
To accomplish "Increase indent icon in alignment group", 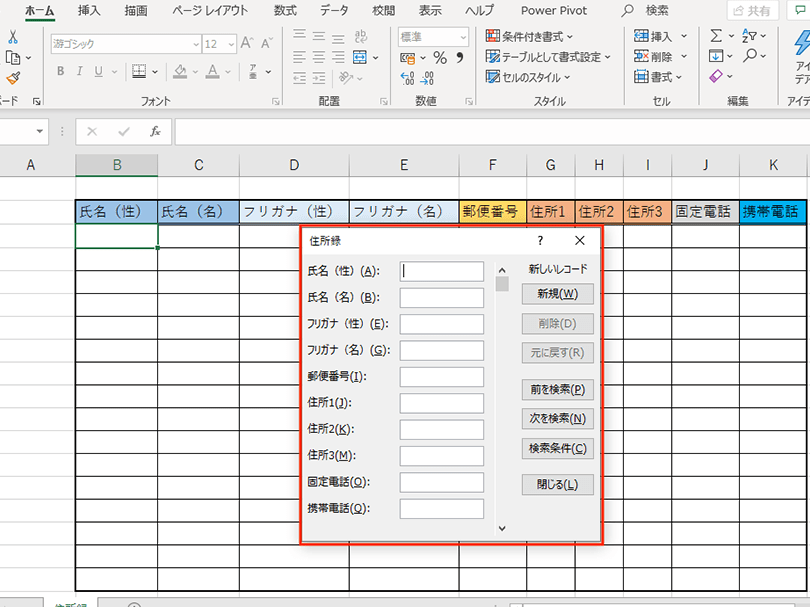I will click(x=319, y=78).
